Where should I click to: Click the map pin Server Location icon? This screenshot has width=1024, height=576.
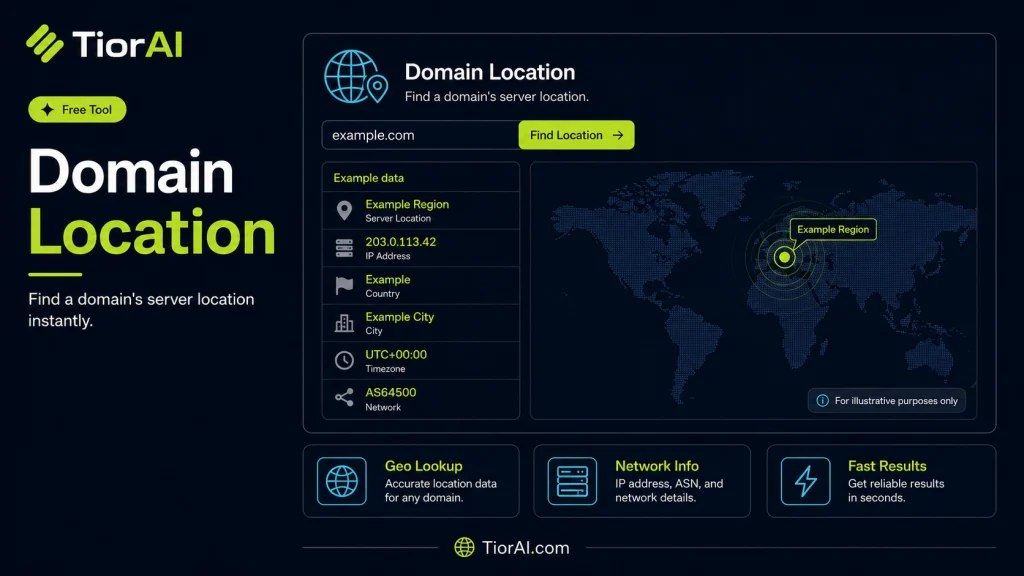[x=344, y=210]
